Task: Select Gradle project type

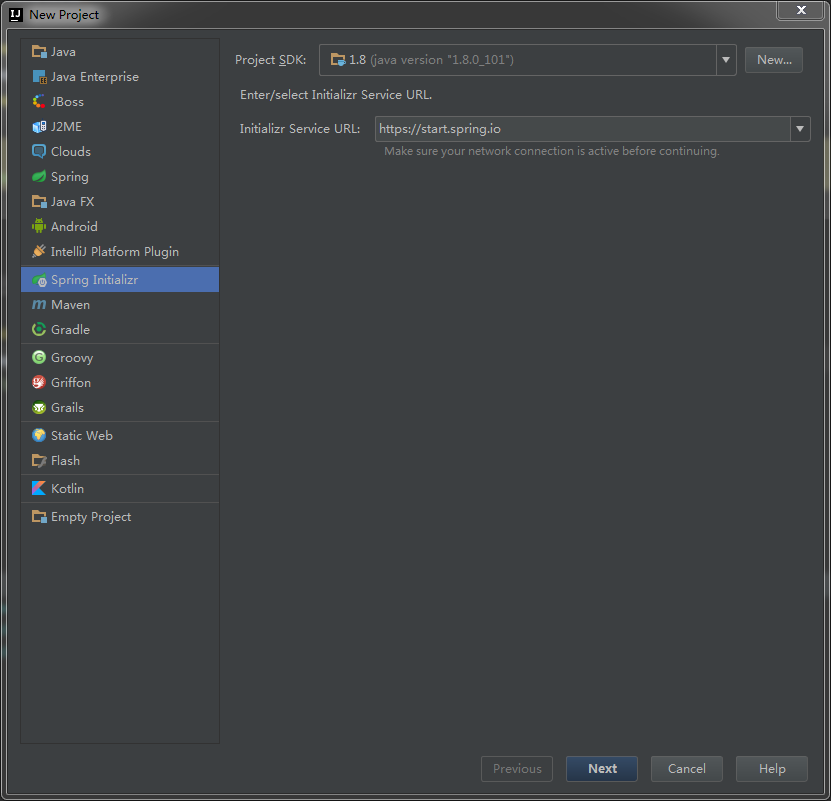Action: pos(120,329)
